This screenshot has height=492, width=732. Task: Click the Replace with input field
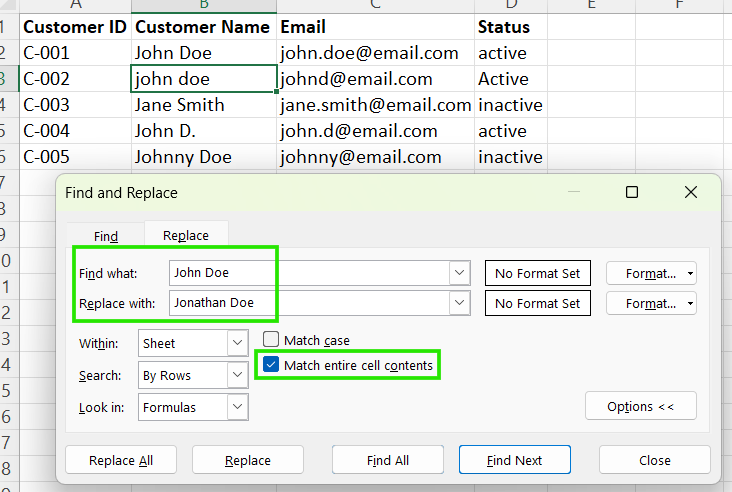pos(310,303)
